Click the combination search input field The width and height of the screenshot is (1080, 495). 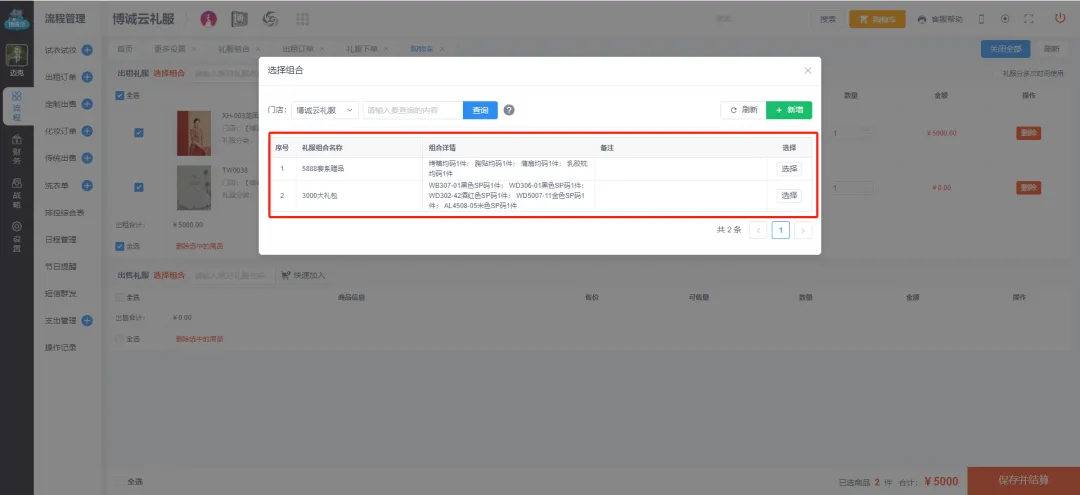point(412,110)
